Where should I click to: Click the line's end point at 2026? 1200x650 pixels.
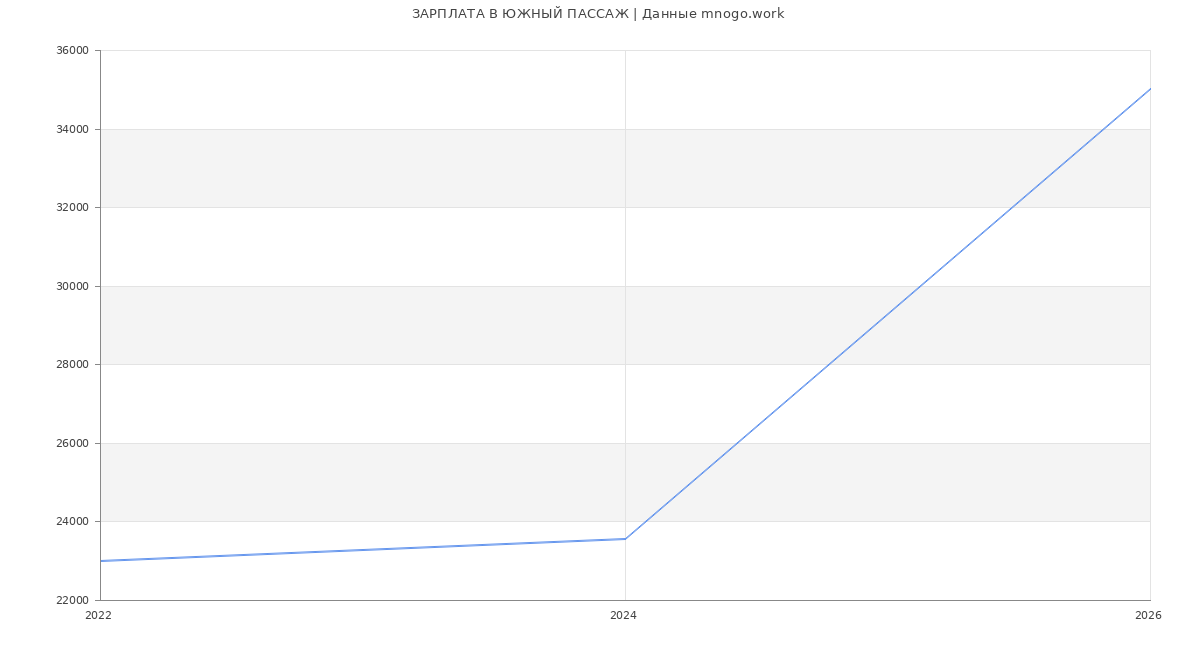[1149, 89]
